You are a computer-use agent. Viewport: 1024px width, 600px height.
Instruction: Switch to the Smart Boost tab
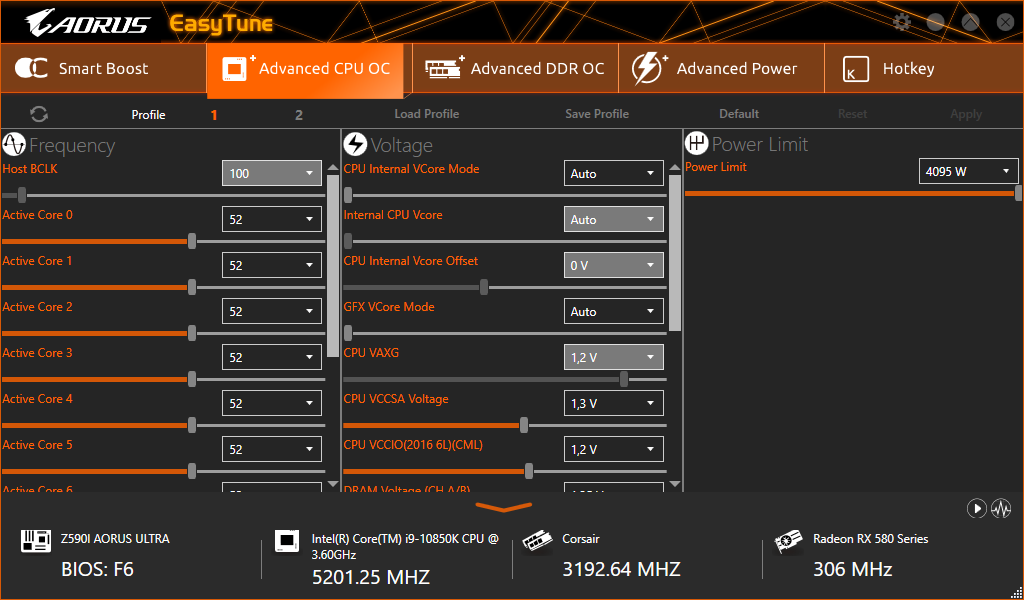pos(103,69)
